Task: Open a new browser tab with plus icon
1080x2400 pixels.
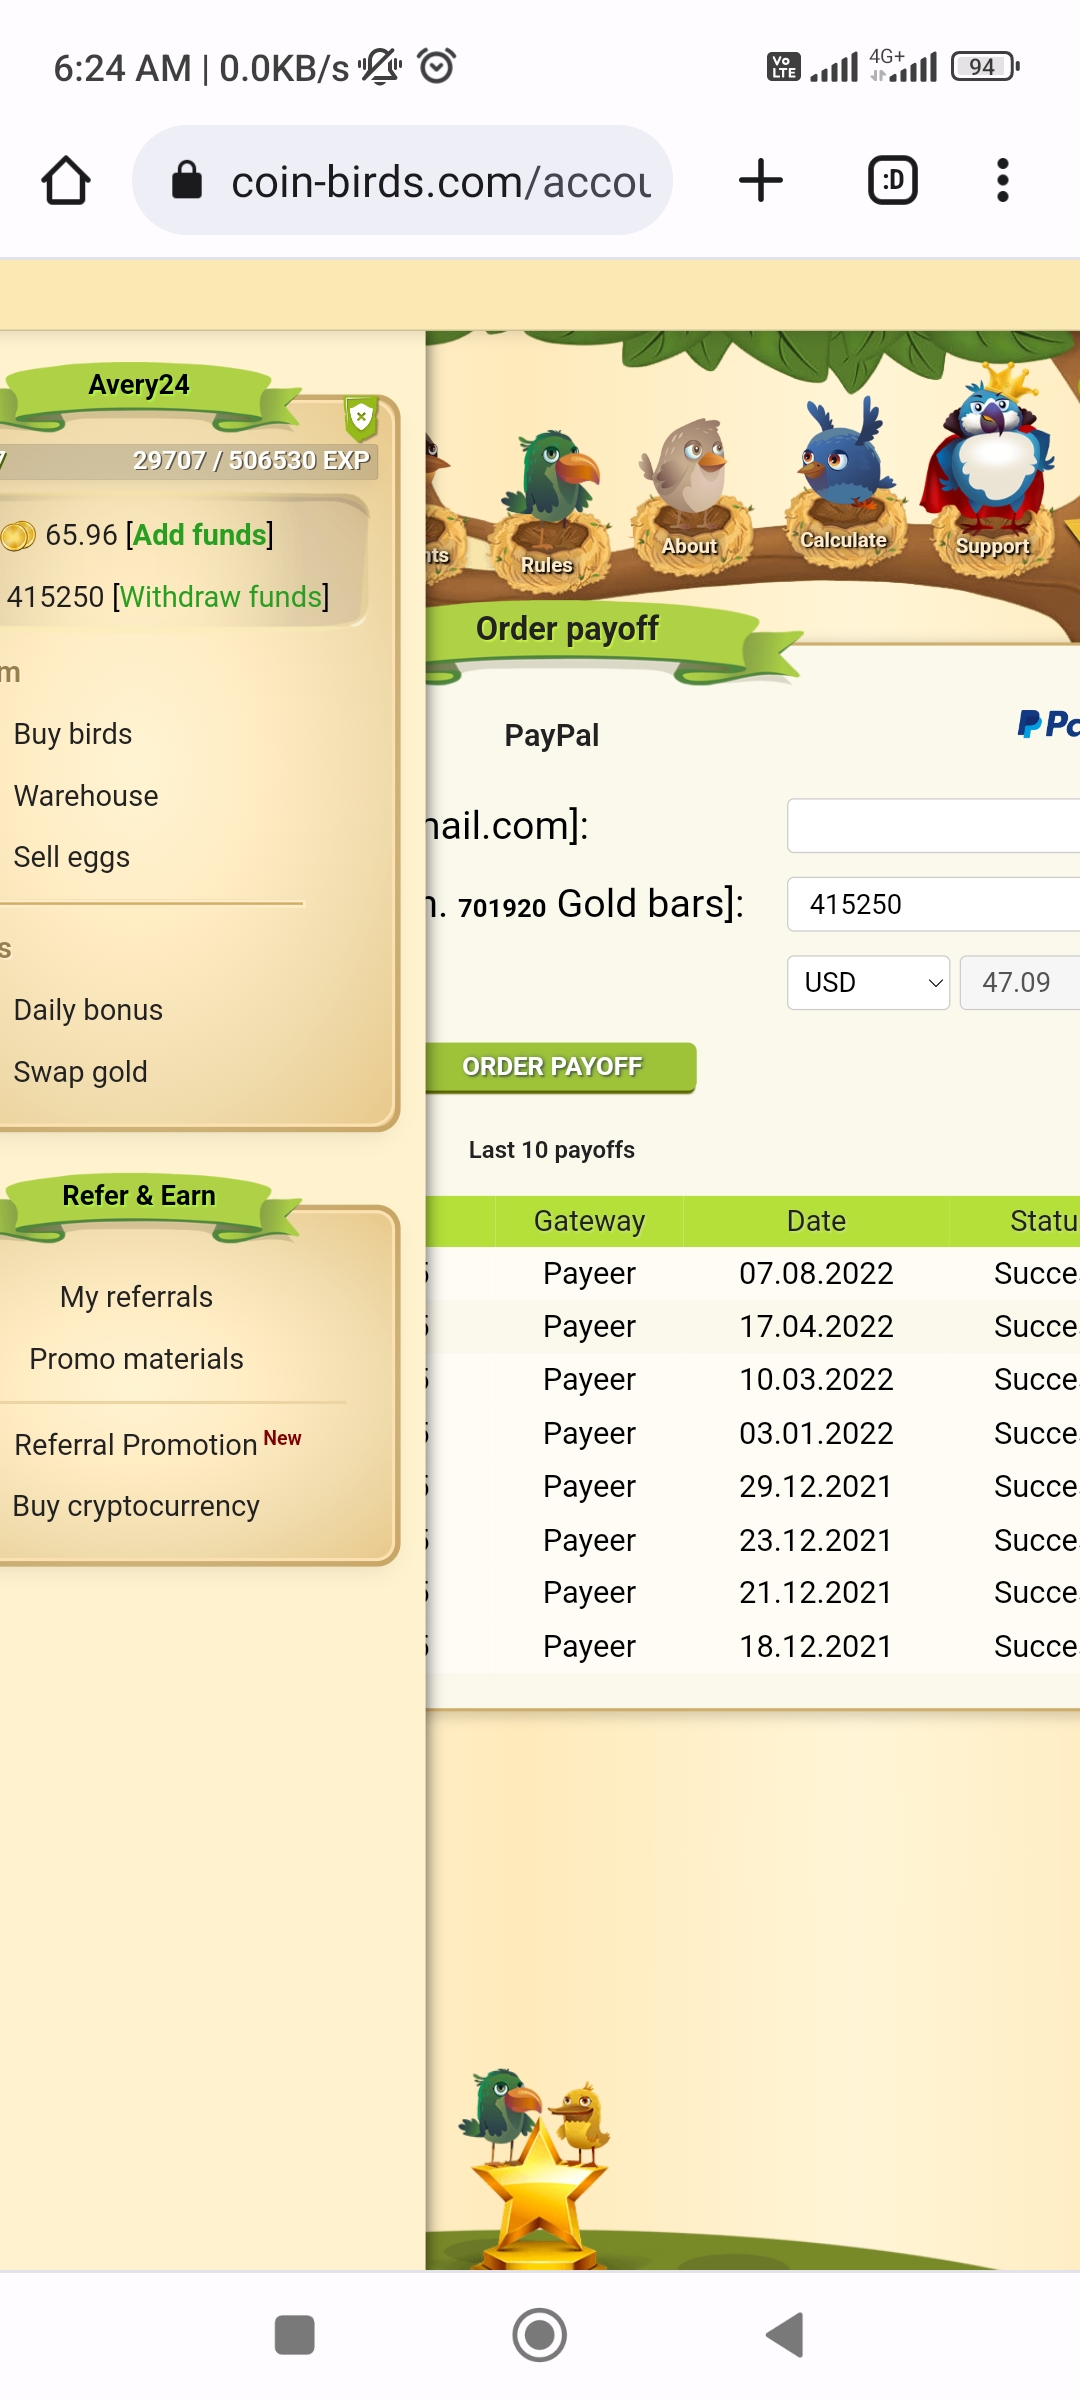Action: coord(761,181)
